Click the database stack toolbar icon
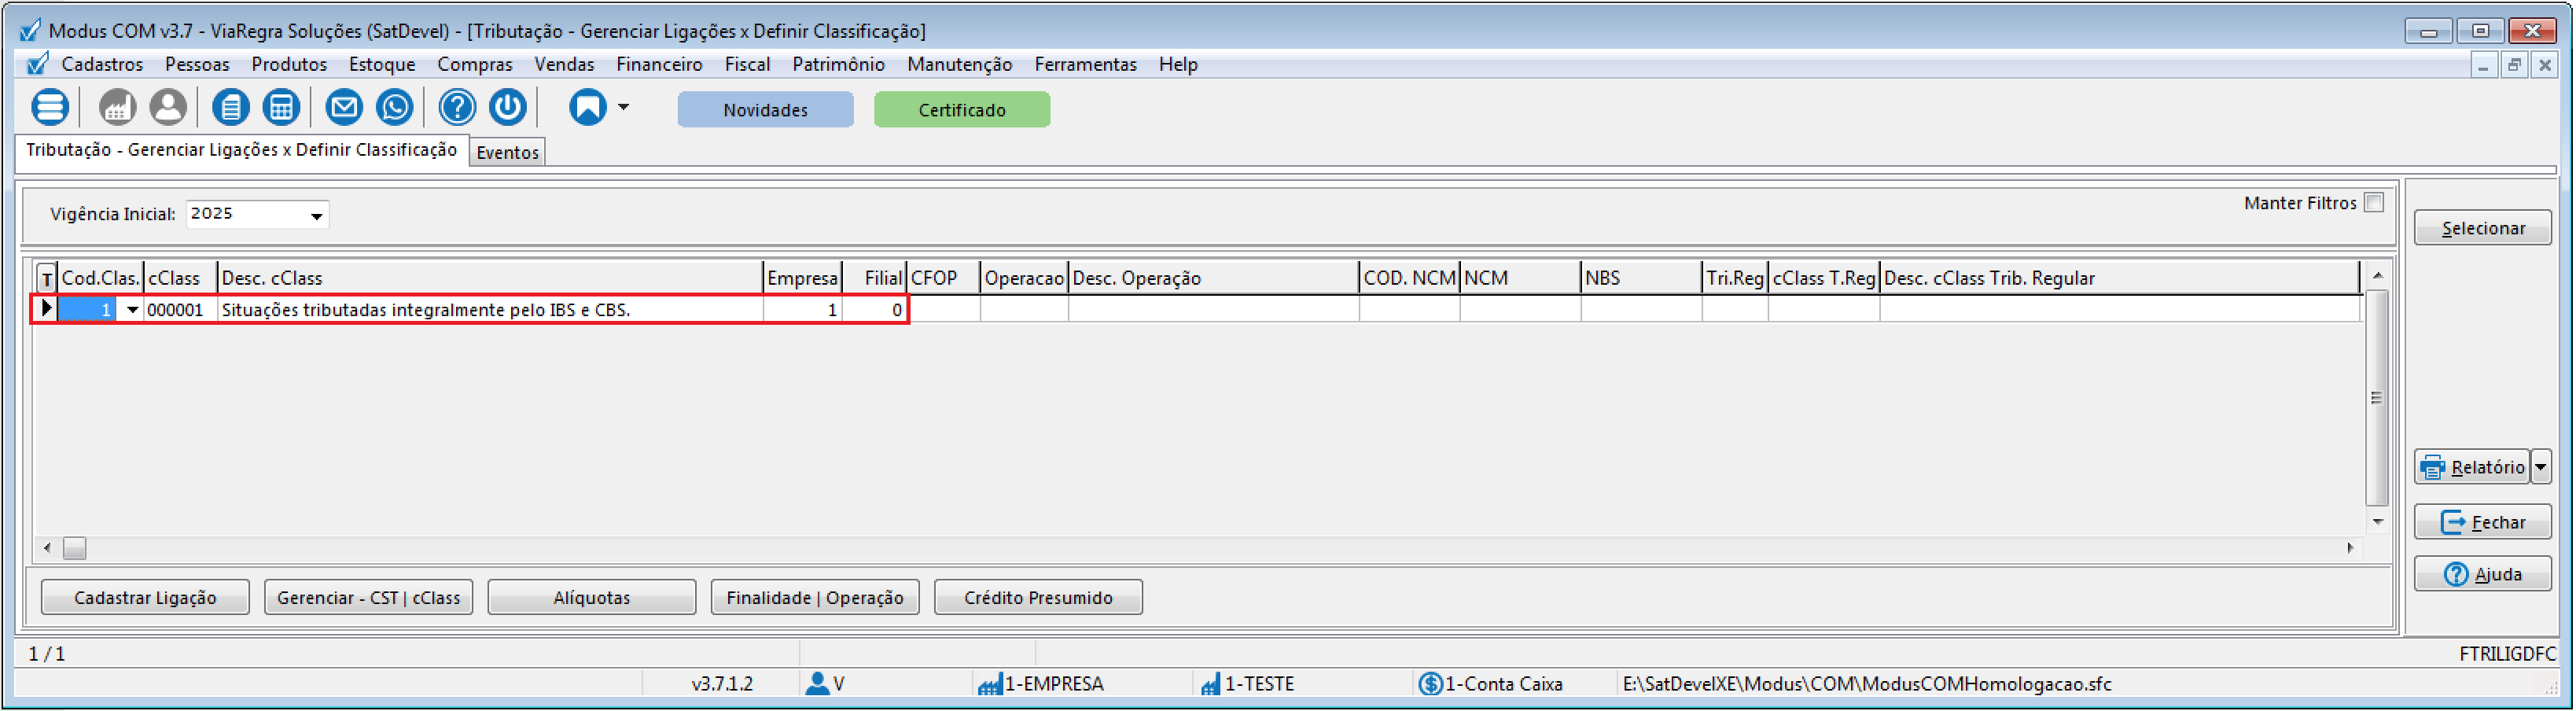 pyautogui.click(x=50, y=107)
